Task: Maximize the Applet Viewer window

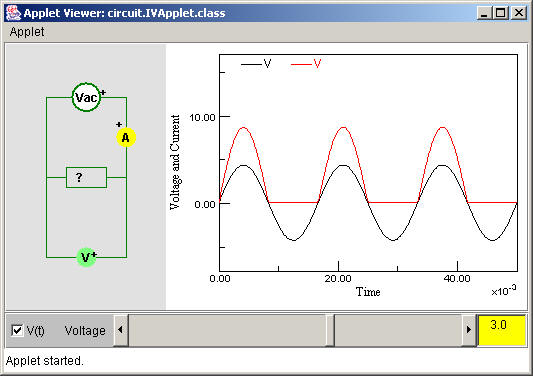Action: point(501,13)
